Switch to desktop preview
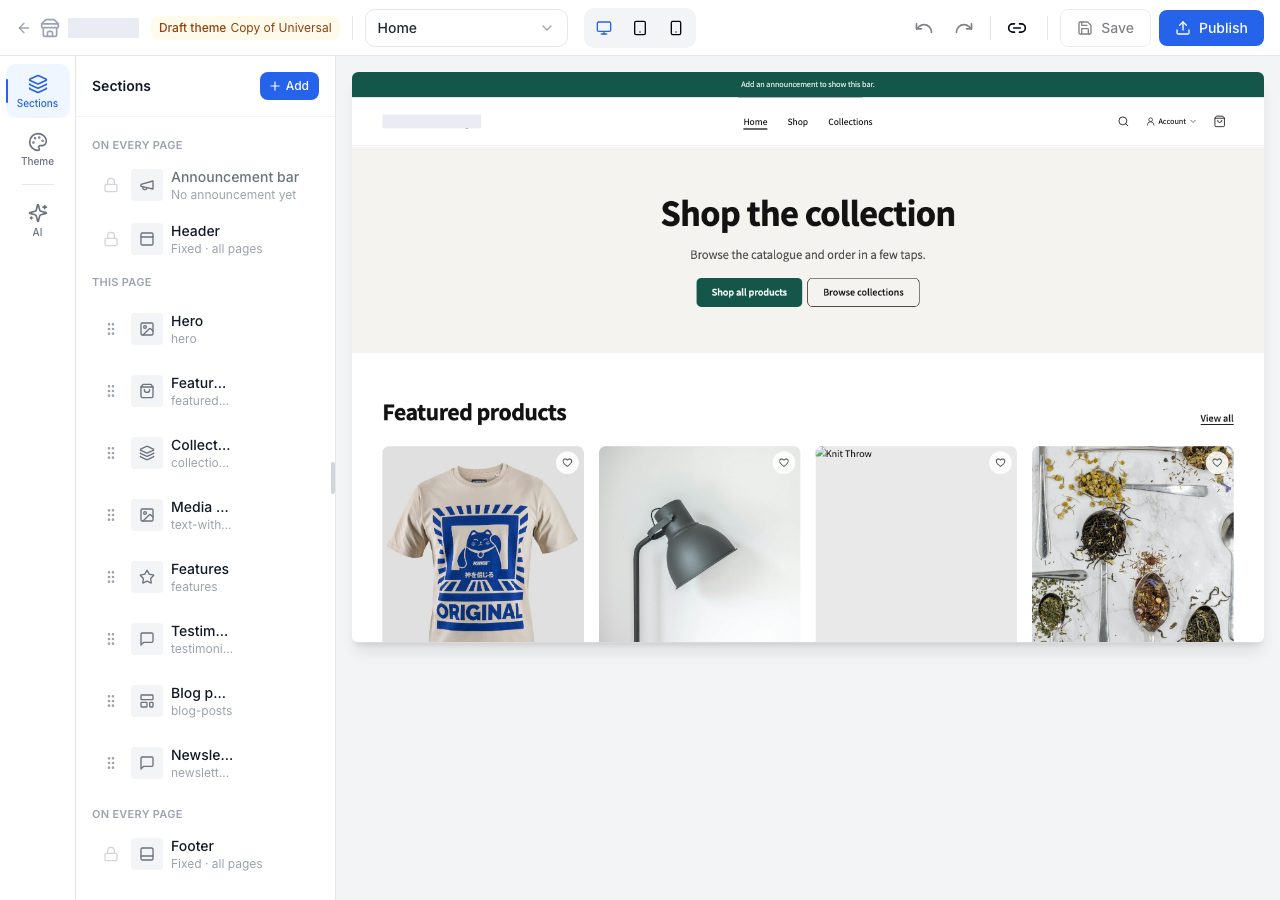 coord(604,28)
